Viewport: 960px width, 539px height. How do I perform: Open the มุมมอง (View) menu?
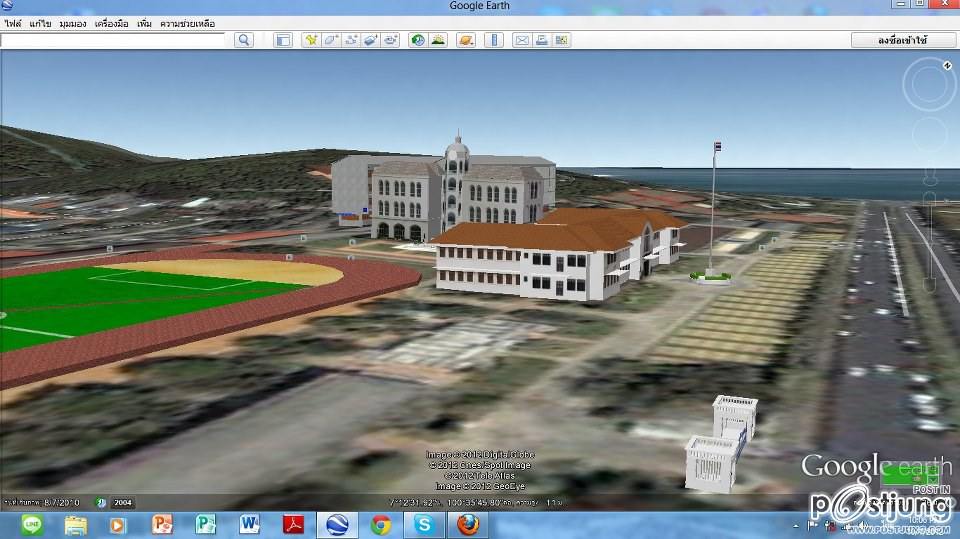tap(73, 23)
